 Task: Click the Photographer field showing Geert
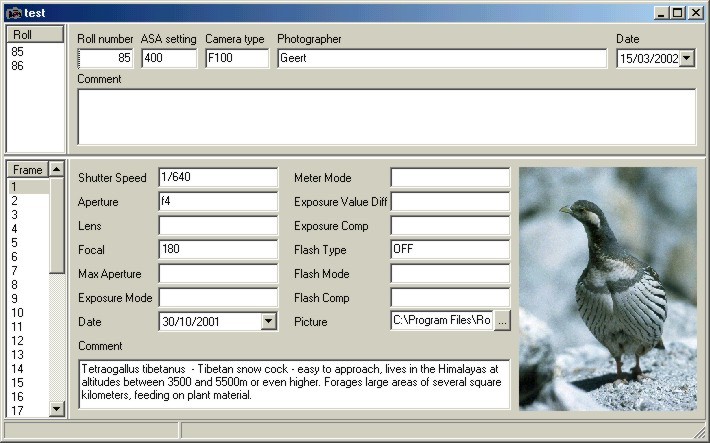tap(442, 58)
